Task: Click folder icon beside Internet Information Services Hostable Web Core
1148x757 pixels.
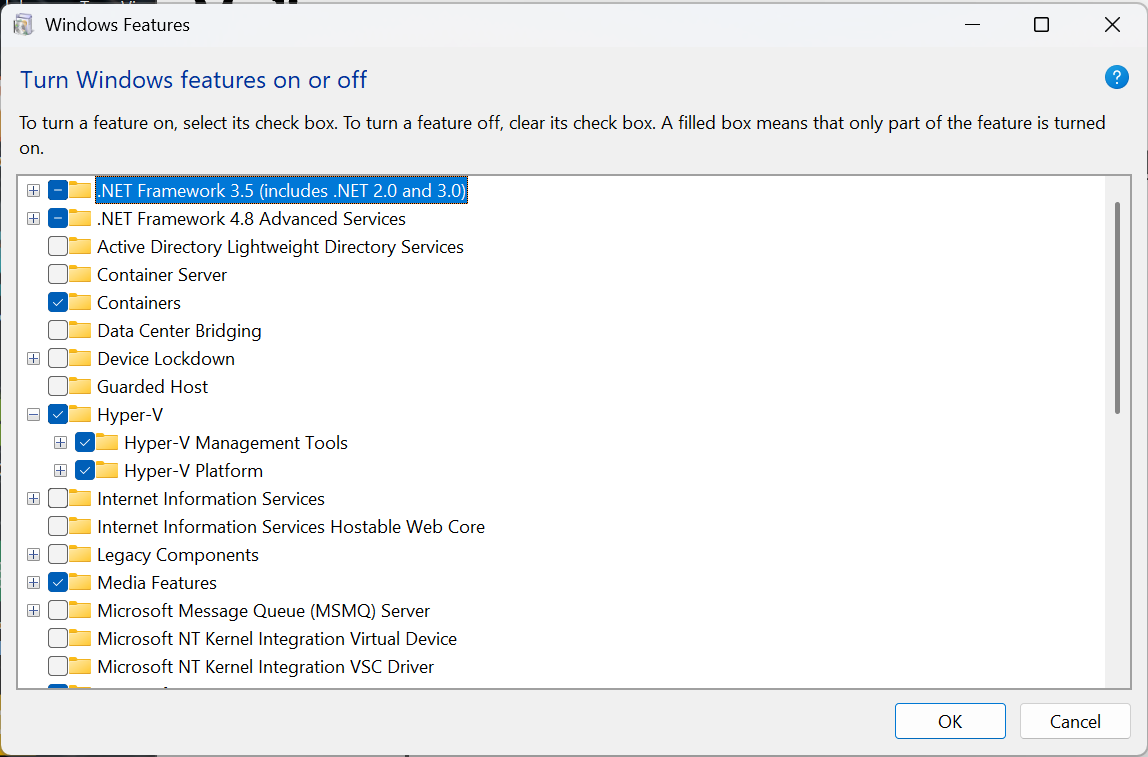Action: click(80, 526)
